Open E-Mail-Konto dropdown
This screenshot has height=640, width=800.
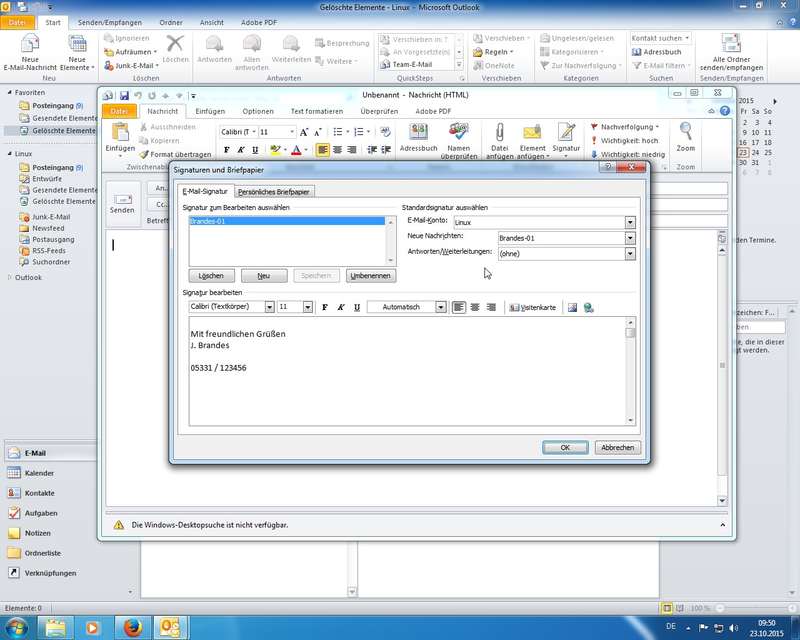(x=630, y=222)
